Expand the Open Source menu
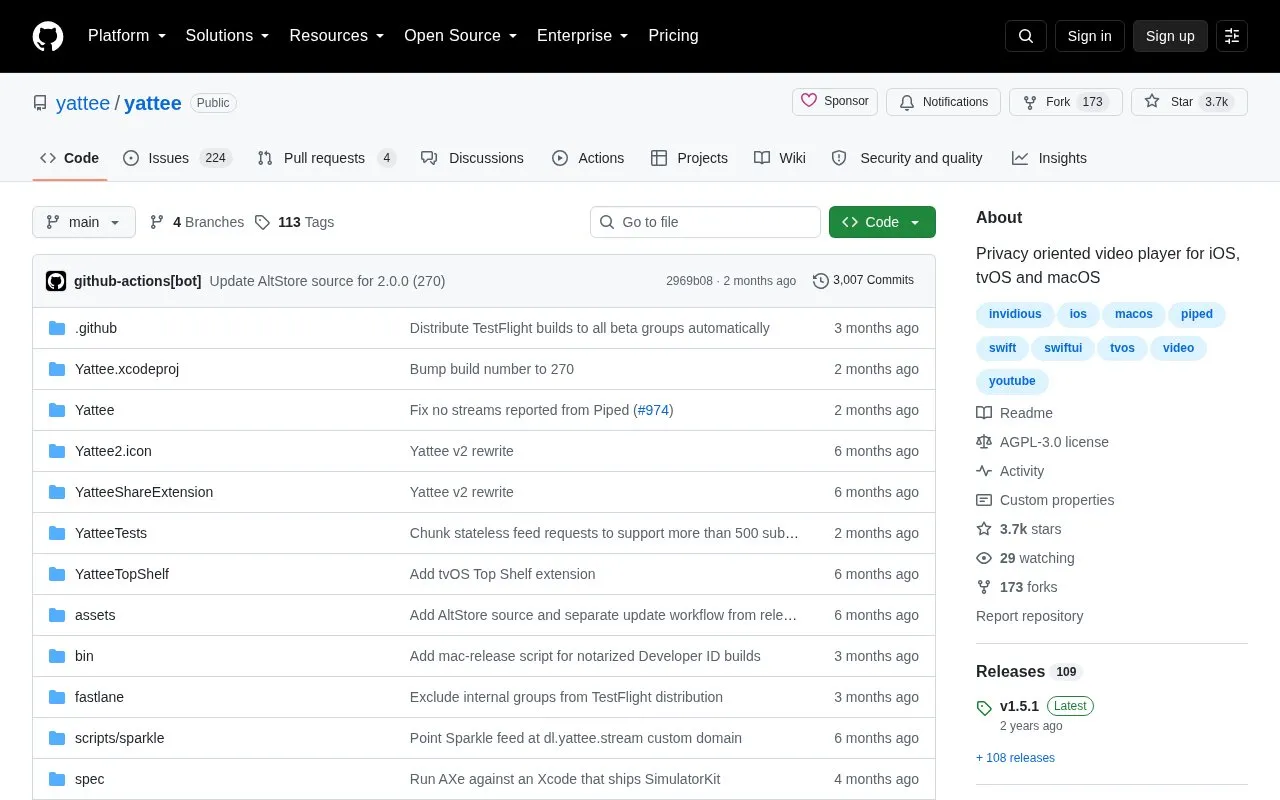 pos(461,36)
